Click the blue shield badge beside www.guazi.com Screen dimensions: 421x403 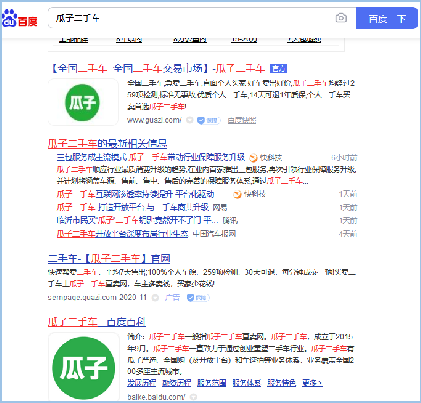coord(208,120)
